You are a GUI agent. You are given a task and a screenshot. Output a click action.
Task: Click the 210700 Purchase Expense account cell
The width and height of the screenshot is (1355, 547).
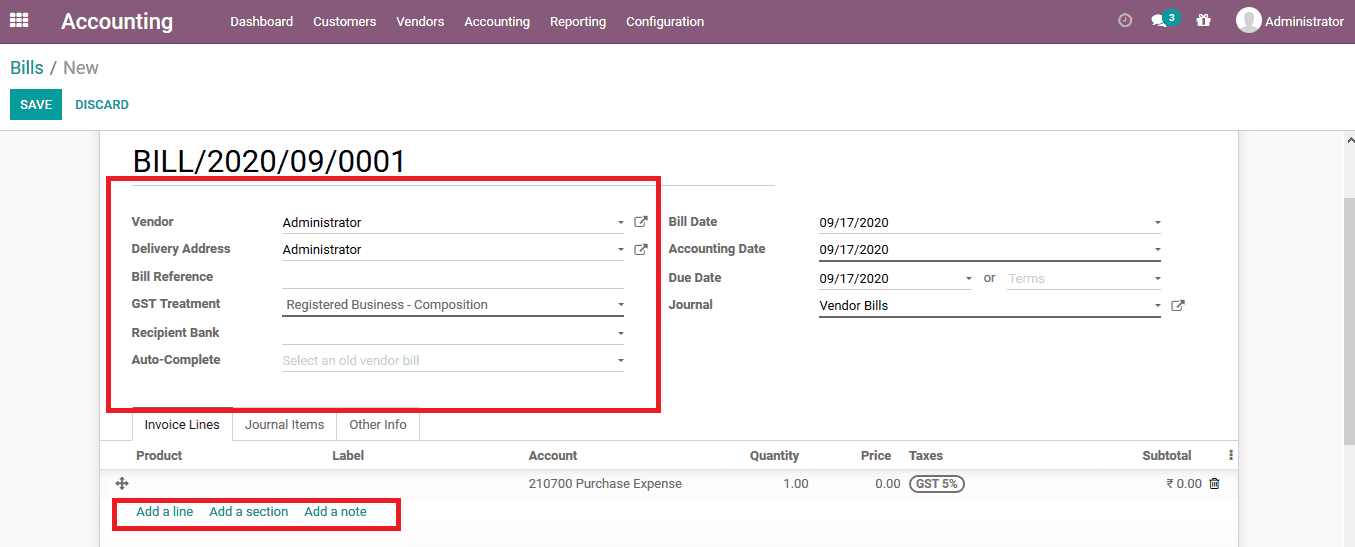(x=605, y=484)
